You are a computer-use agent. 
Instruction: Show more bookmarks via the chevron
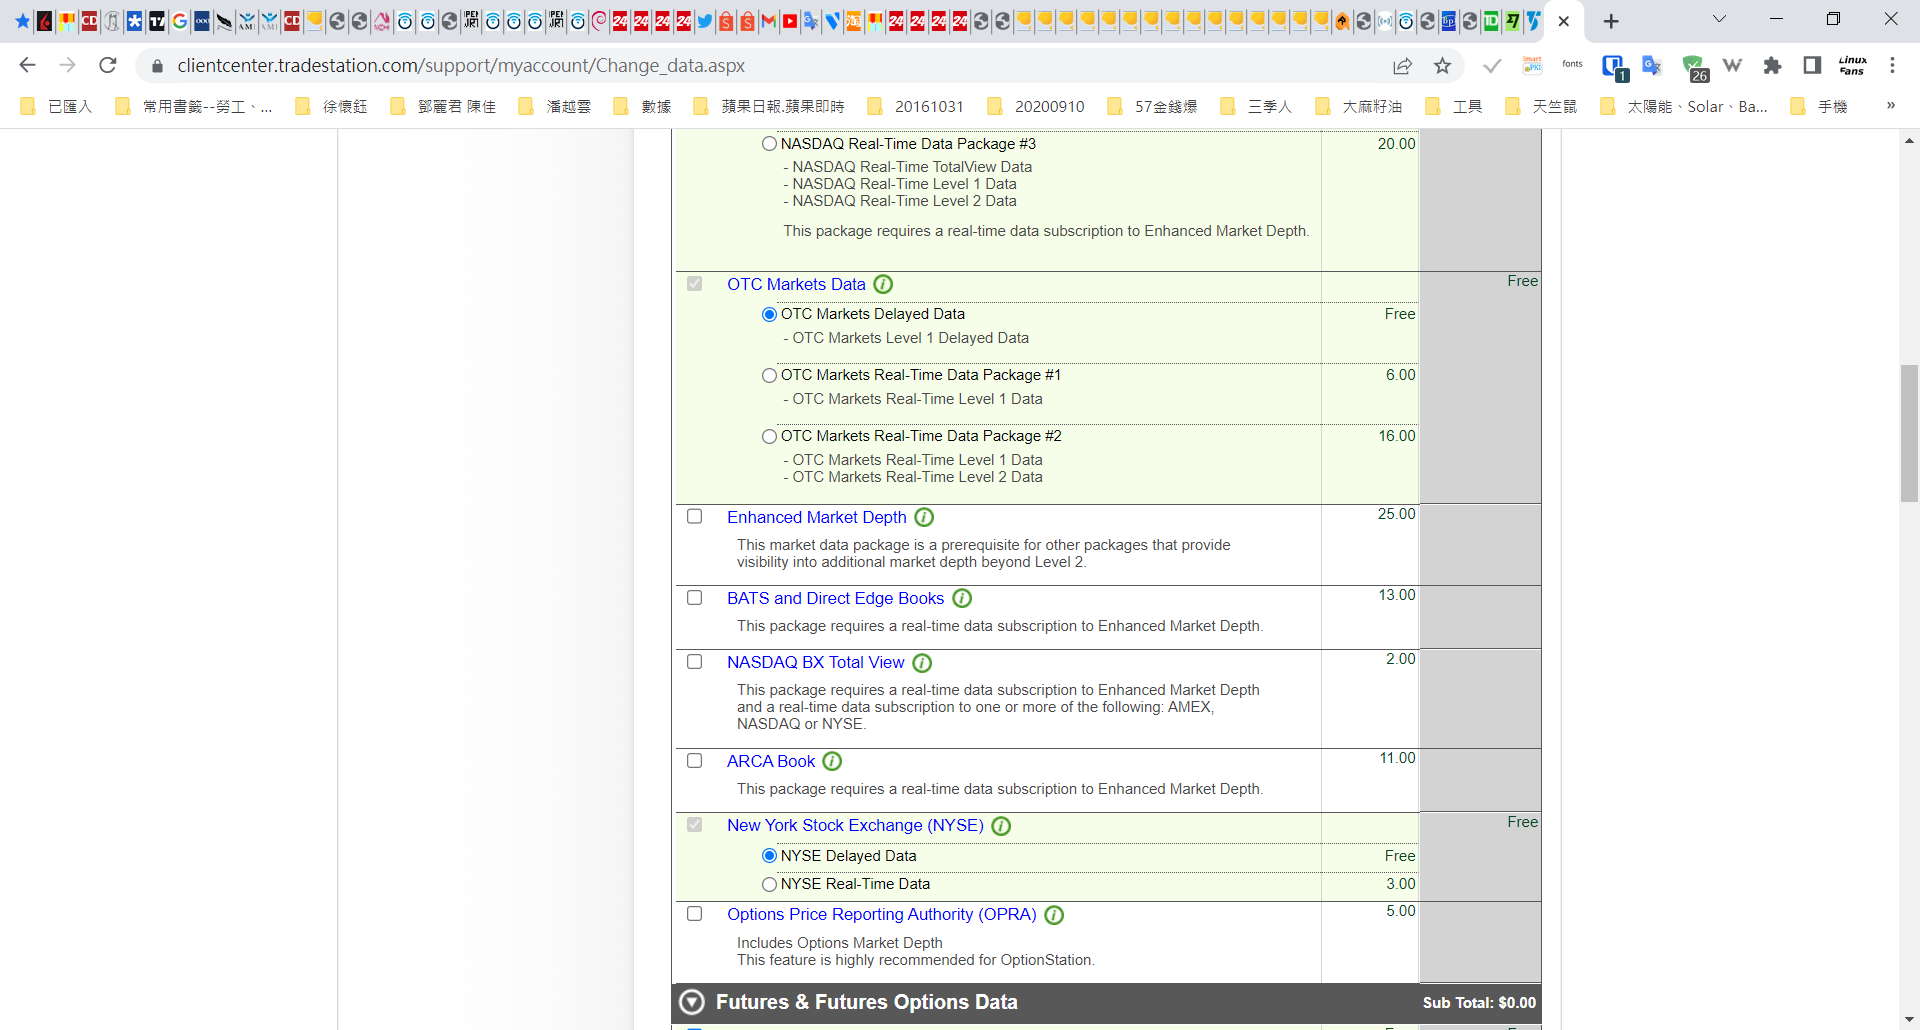1891,105
